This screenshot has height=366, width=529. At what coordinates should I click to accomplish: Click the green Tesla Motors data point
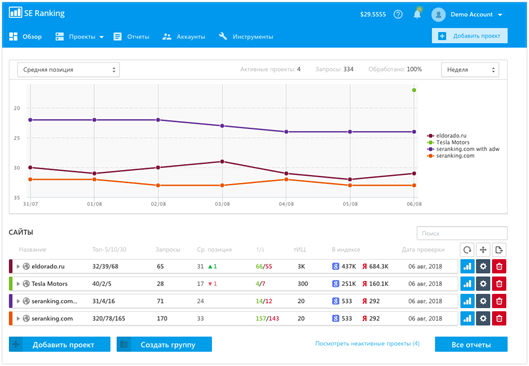[414, 90]
